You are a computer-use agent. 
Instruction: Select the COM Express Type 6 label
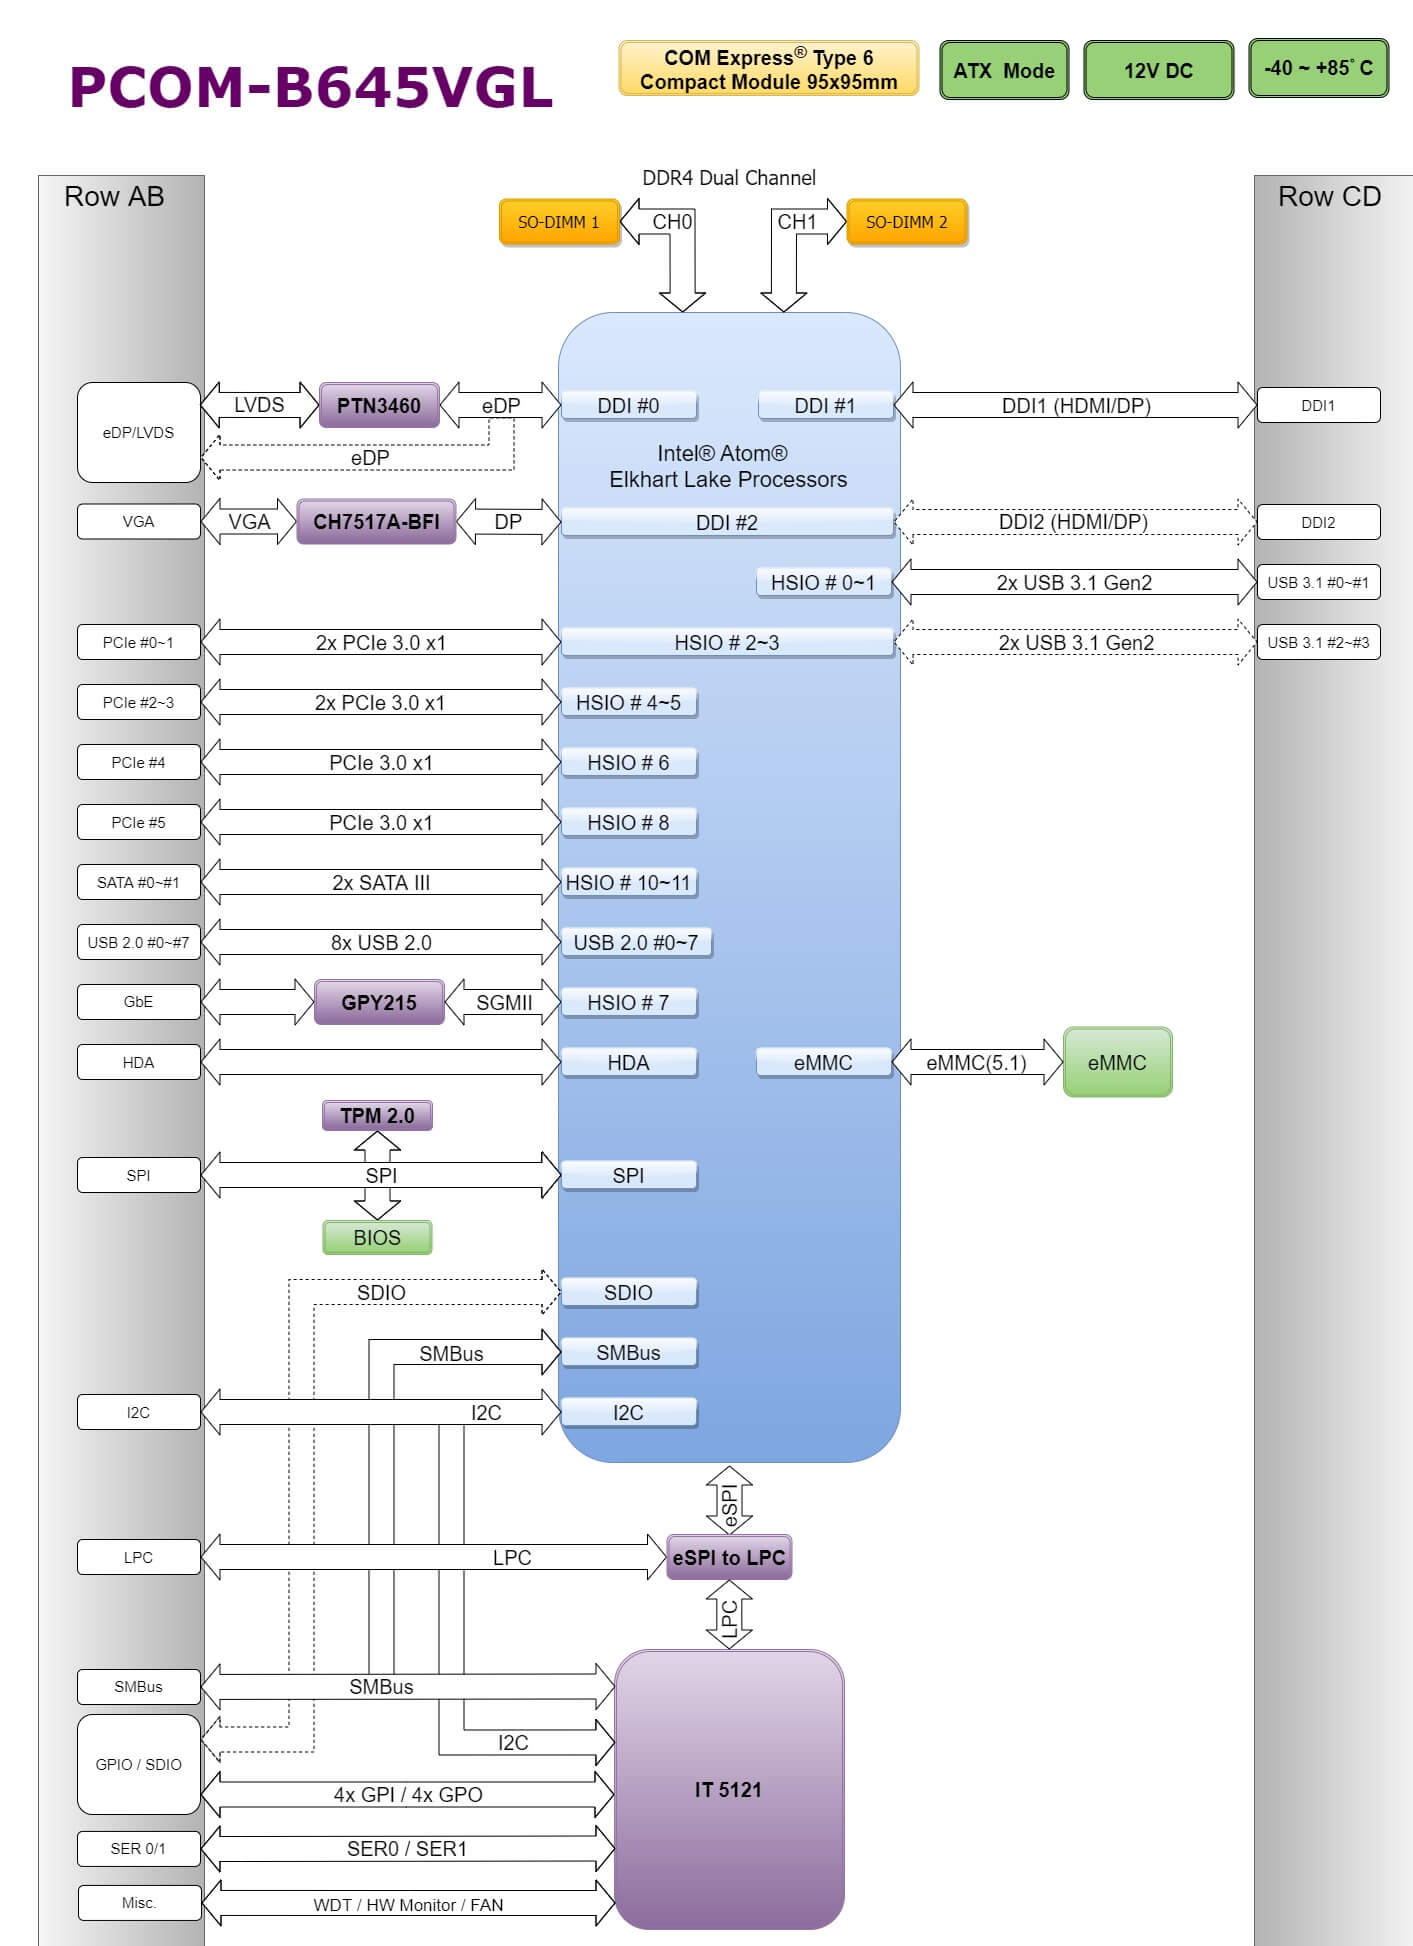[768, 69]
